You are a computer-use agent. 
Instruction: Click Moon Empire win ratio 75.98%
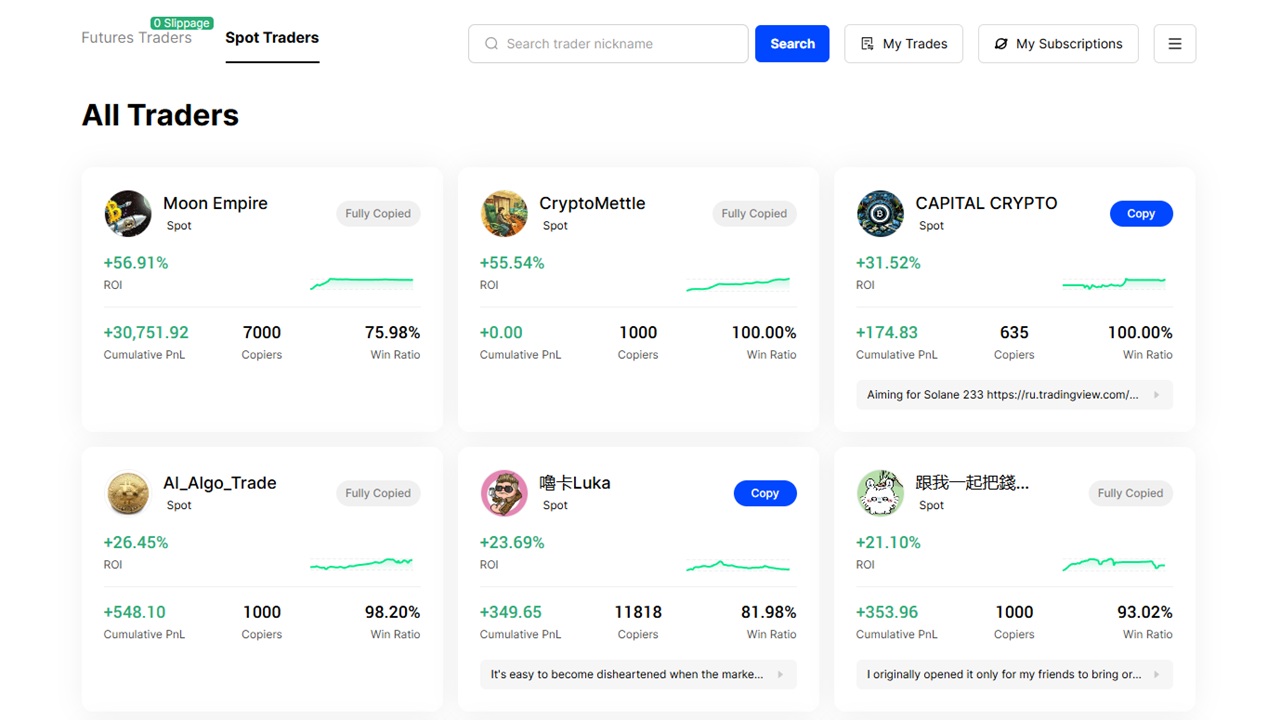click(392, 333)
